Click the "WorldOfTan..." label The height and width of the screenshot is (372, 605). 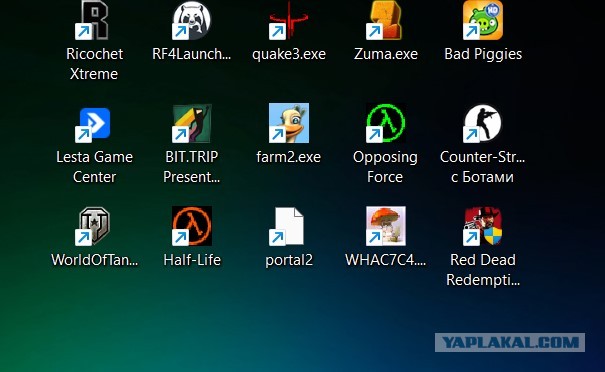[x=95, y=260]
